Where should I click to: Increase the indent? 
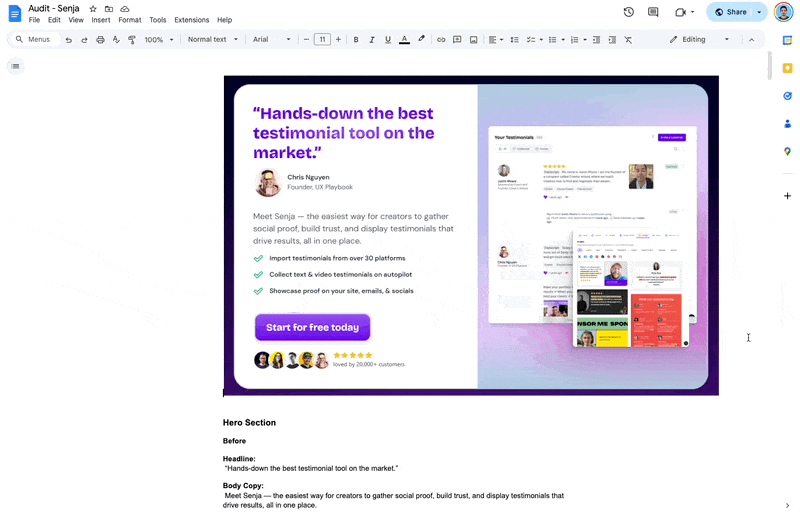612,39
